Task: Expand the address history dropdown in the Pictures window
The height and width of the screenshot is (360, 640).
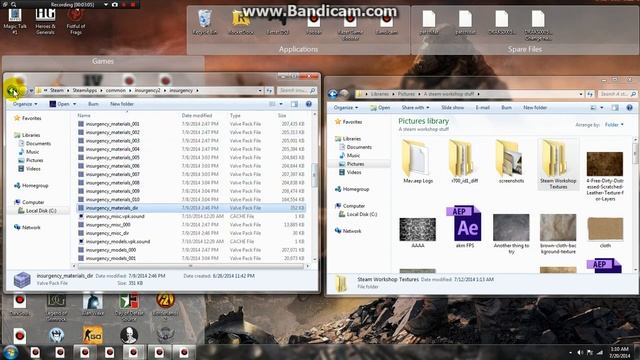Action: 581,94
